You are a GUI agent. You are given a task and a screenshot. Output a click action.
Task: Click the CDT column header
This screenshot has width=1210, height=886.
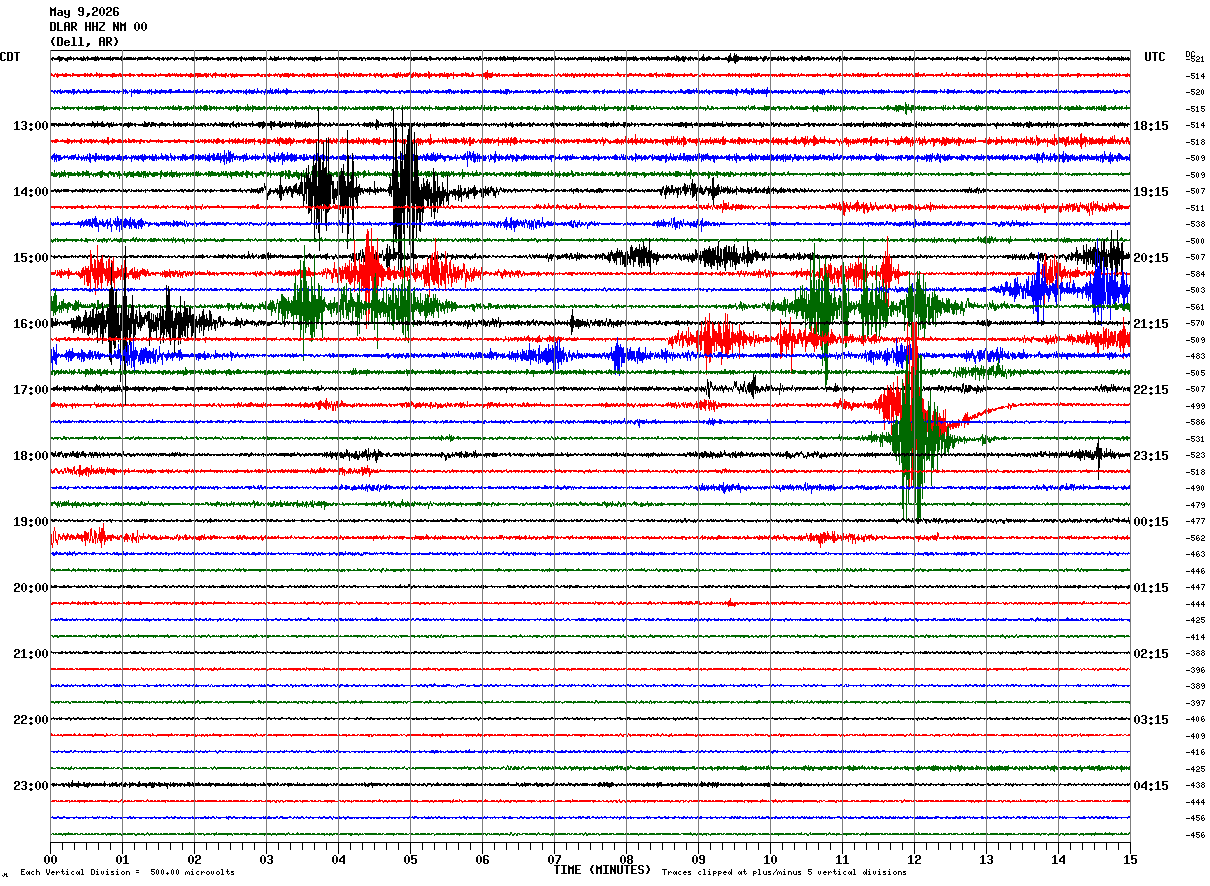(10, 57)
